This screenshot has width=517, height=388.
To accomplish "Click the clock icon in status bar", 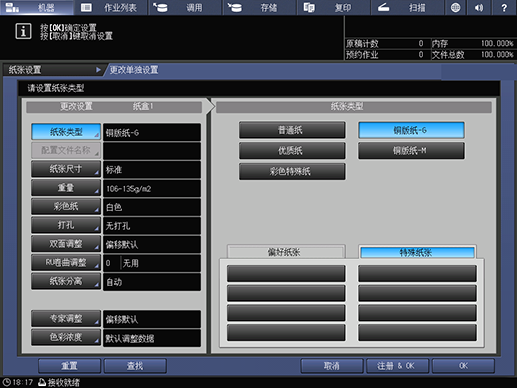I will tap(6, 382).
